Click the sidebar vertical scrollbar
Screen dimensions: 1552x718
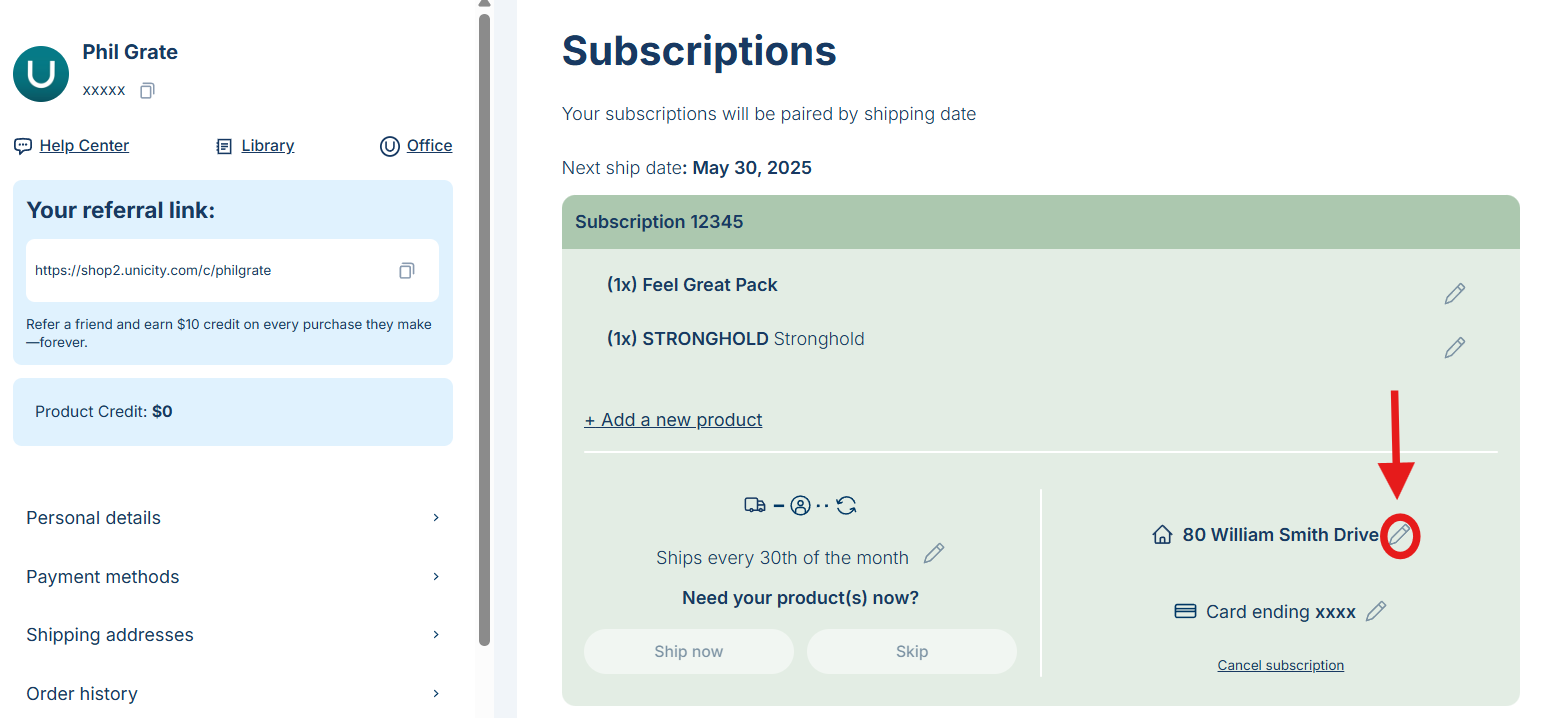point(485,330)
